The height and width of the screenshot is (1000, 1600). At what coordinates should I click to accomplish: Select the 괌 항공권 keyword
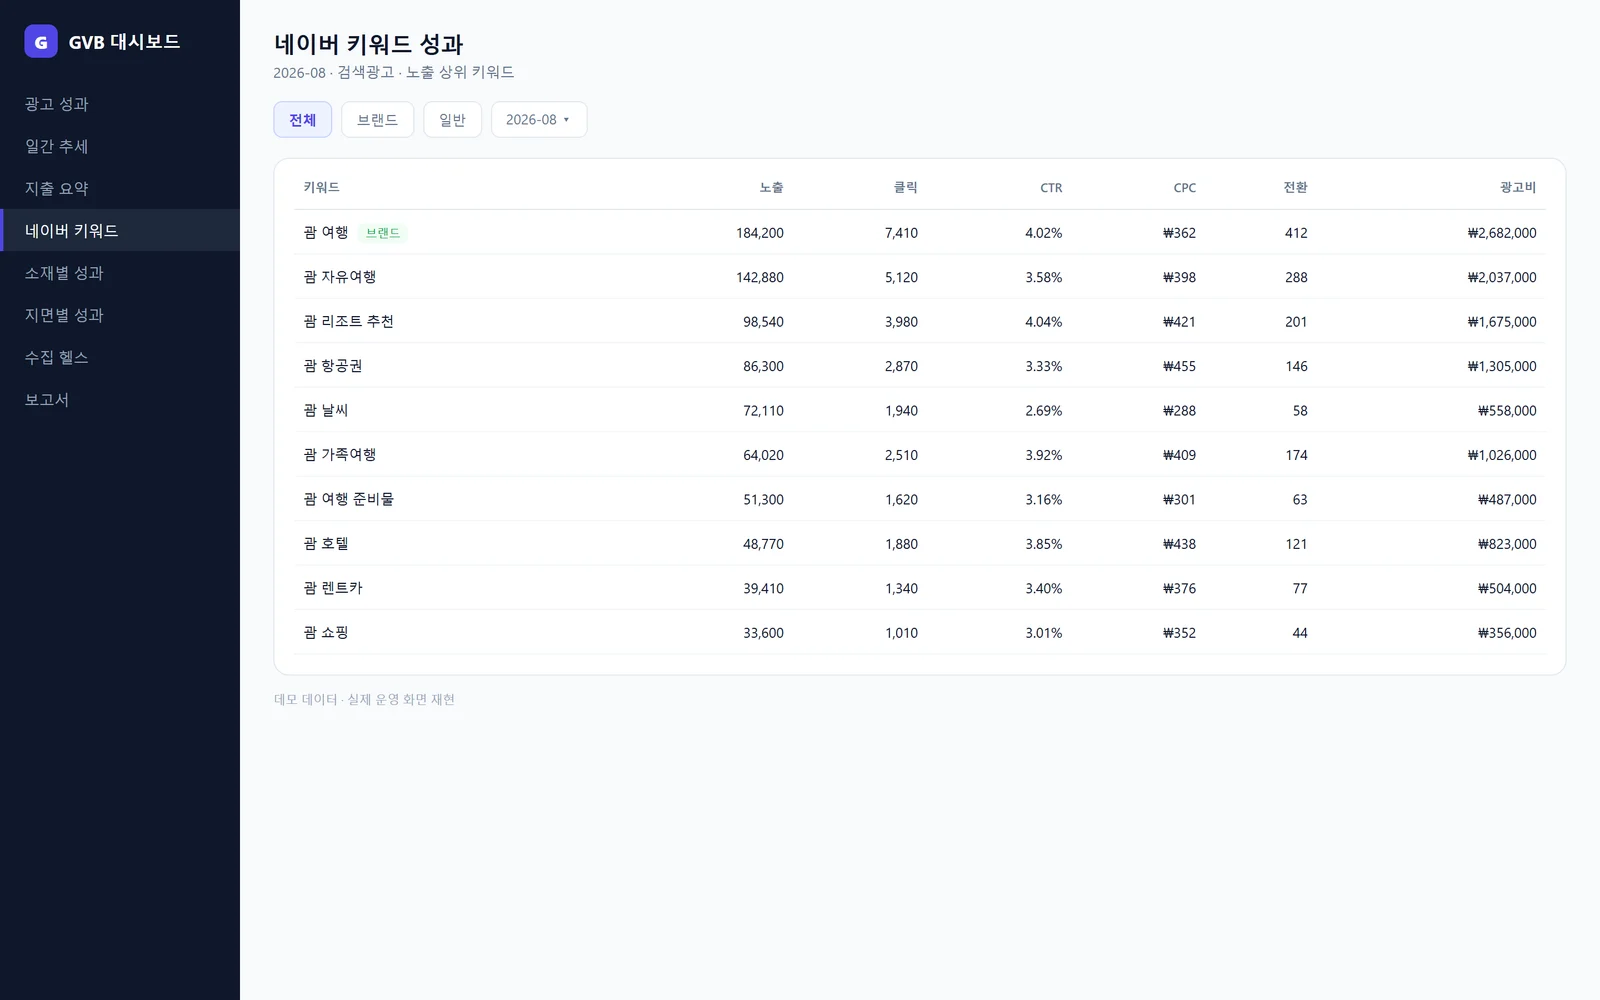click(x=333, y=366)
